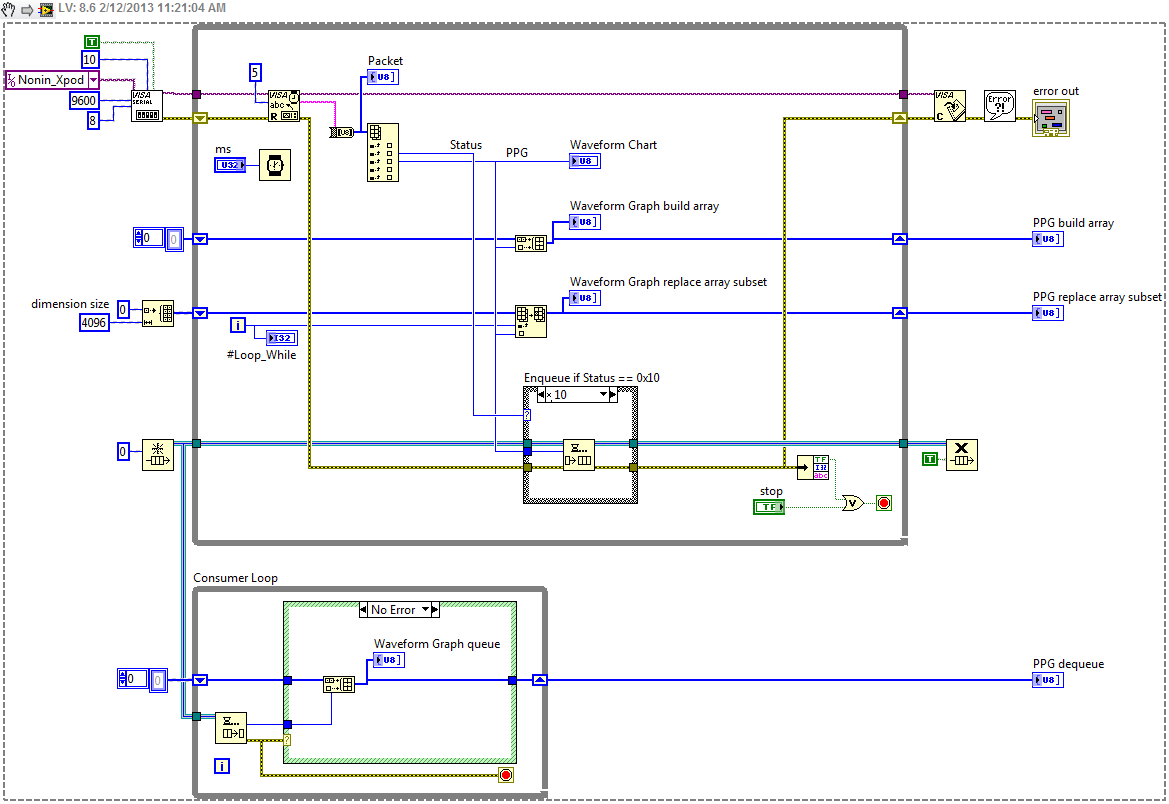Click the Consumer Loop label text

click(x=236, y=578)
